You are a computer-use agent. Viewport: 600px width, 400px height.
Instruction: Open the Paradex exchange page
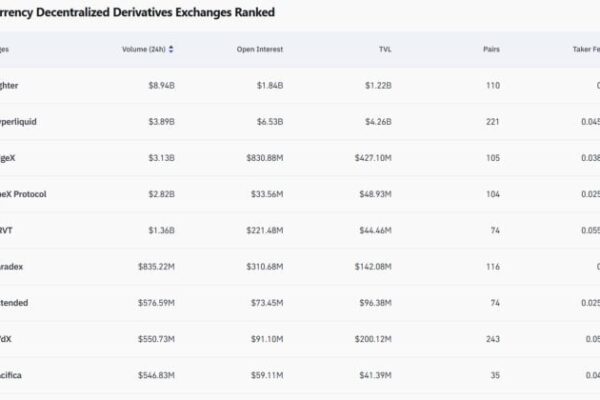17,267
